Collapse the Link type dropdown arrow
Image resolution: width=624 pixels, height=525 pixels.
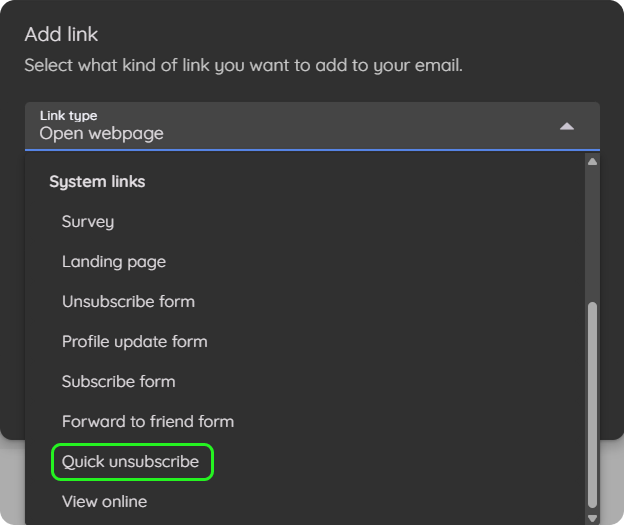pos(567,127)
